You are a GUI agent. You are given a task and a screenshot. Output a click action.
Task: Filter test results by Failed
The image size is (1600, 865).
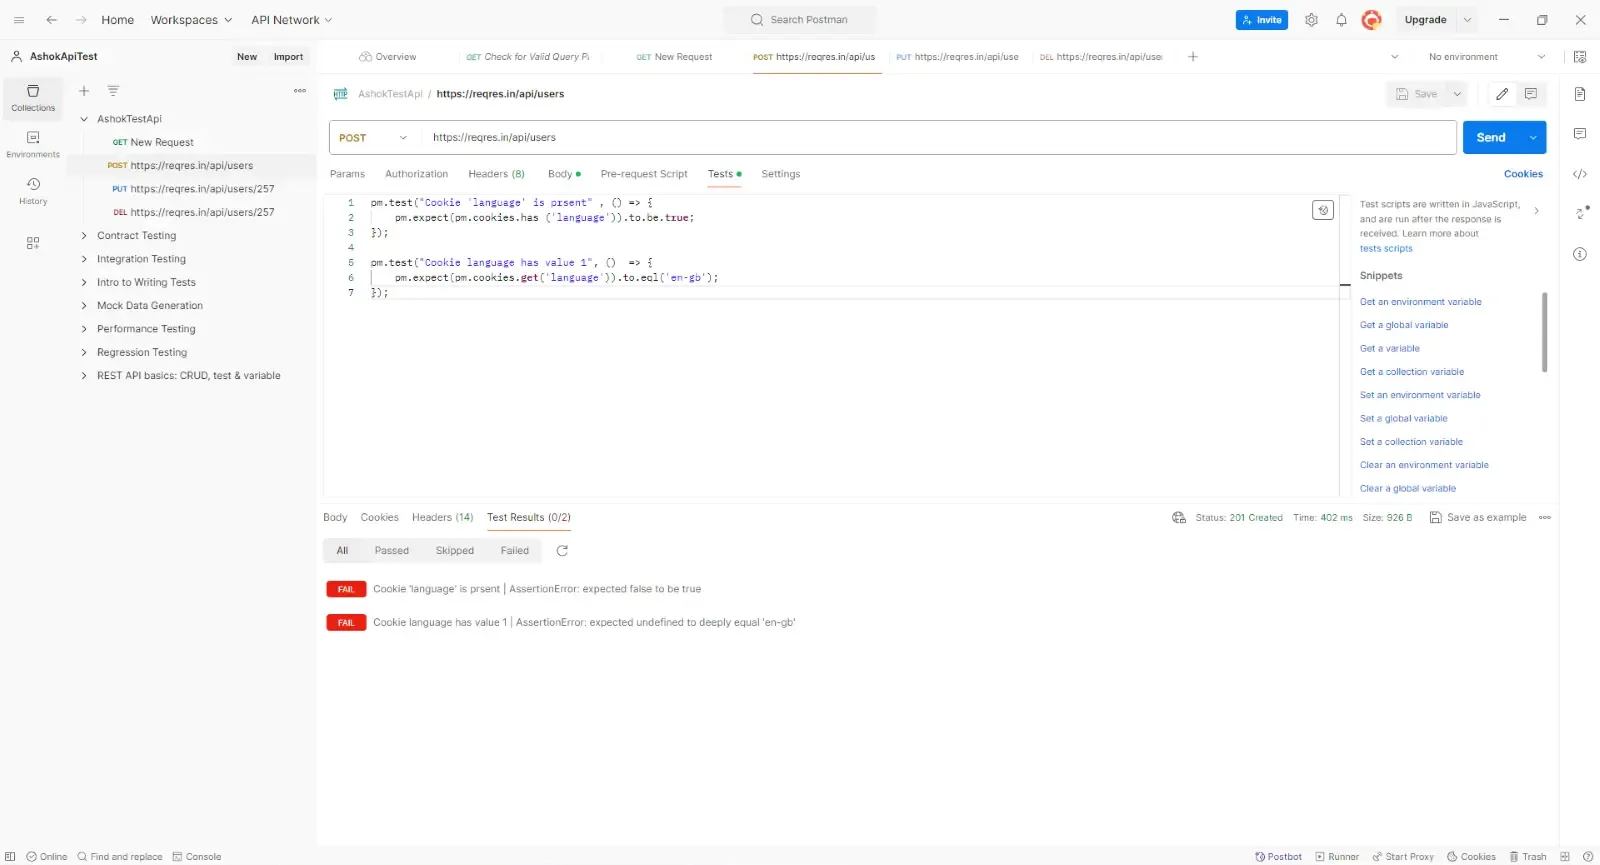tap(515, 551)
